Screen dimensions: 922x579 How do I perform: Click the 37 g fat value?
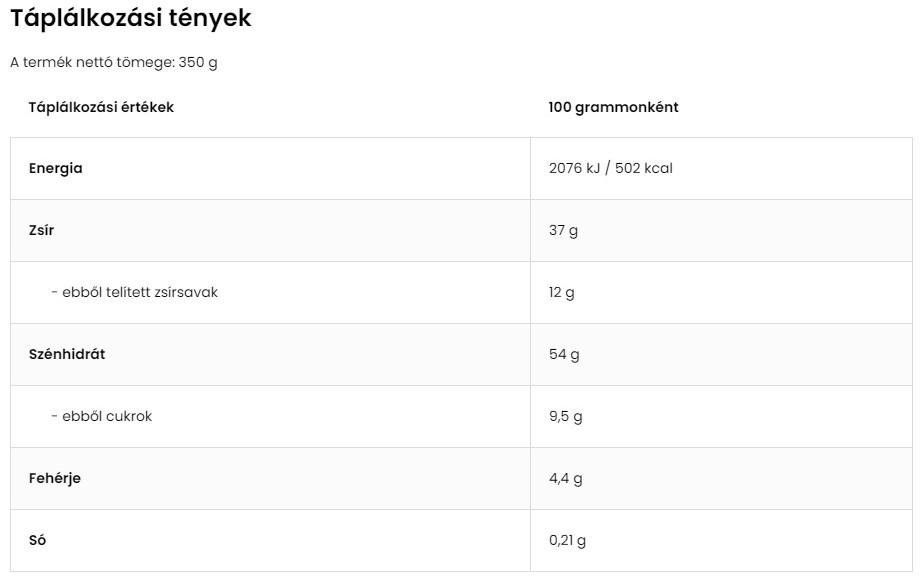tap(563, 230)
